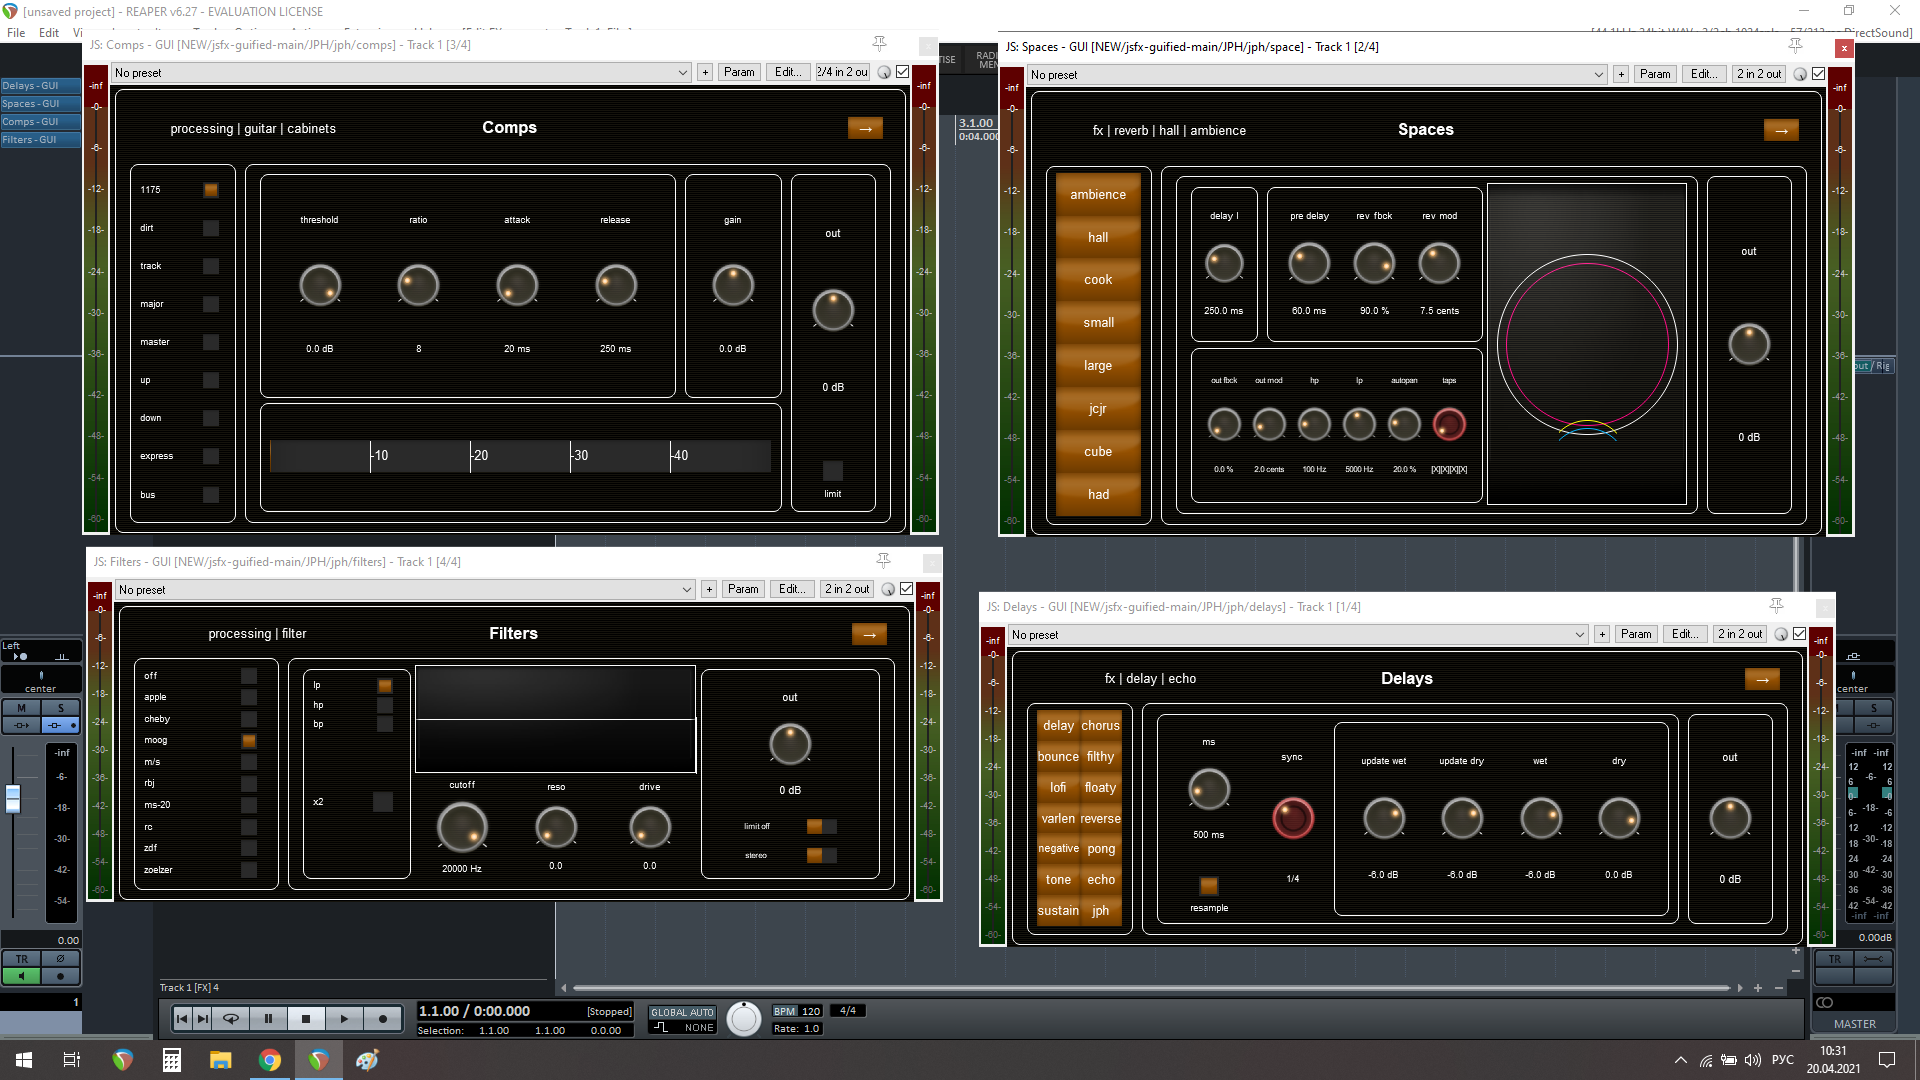Open Calculator from the Windows taskbar
The width and height of the screenshot is (1920, 1080).
coord(171,1060)
